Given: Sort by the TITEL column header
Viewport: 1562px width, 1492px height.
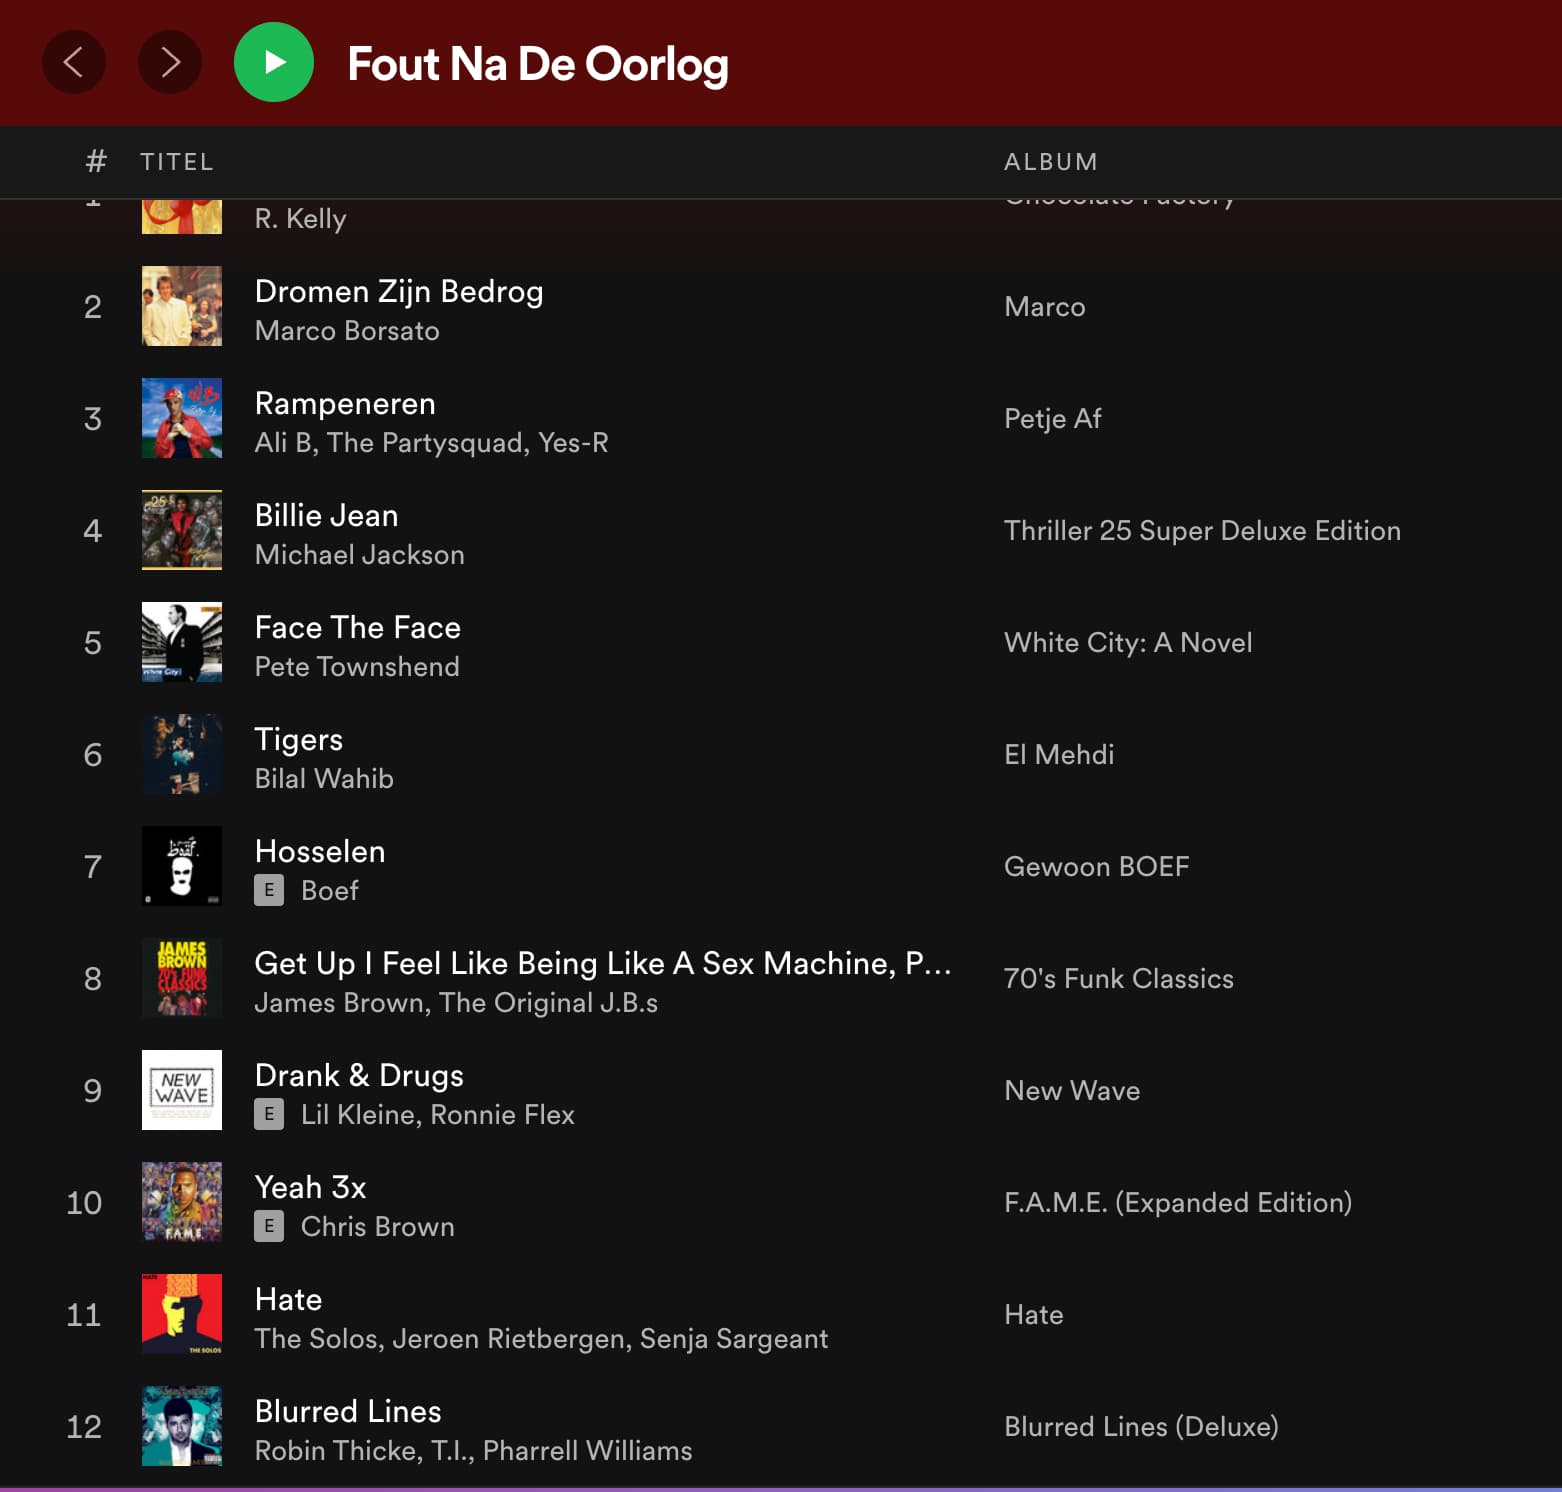Looking at the screenshot, I should coord(177,162).
